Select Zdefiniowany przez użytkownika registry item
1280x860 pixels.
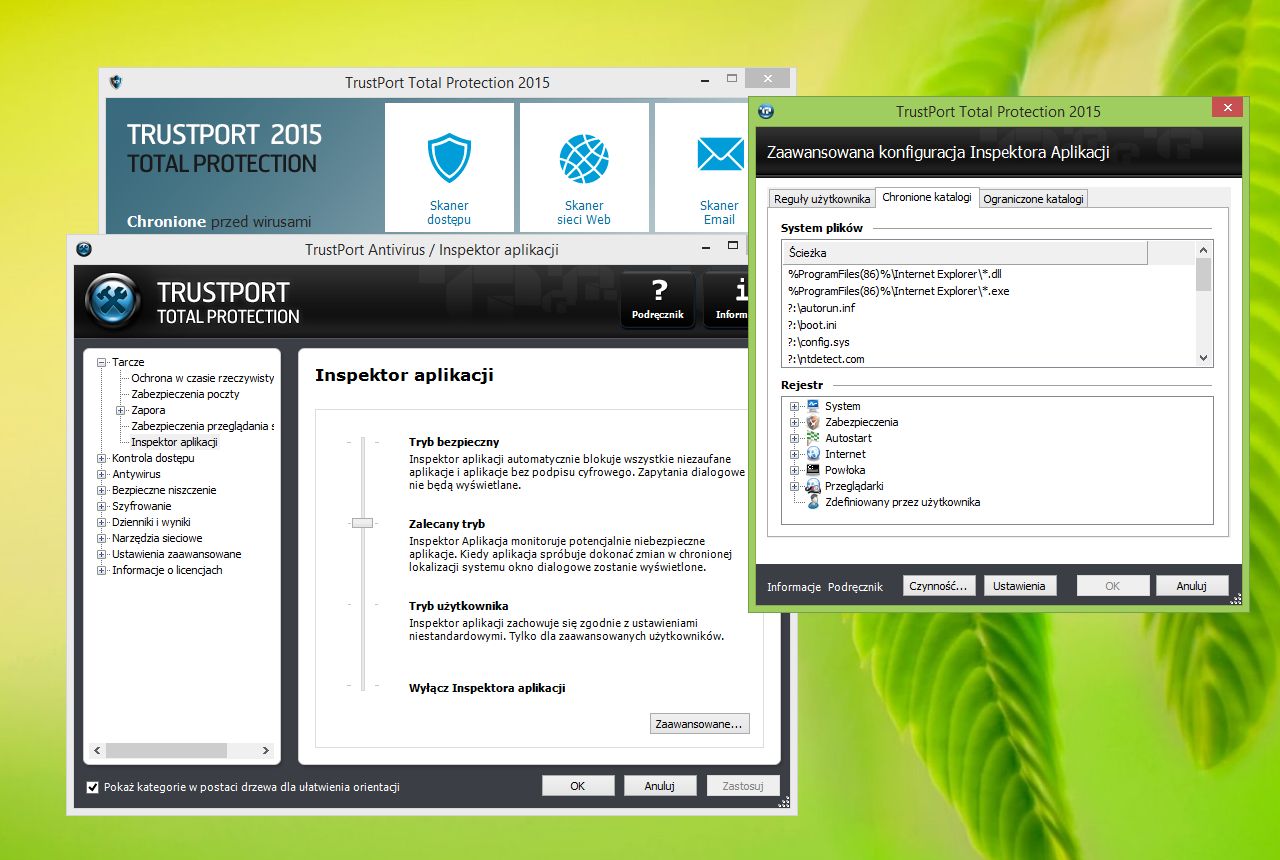pos(902,502)
